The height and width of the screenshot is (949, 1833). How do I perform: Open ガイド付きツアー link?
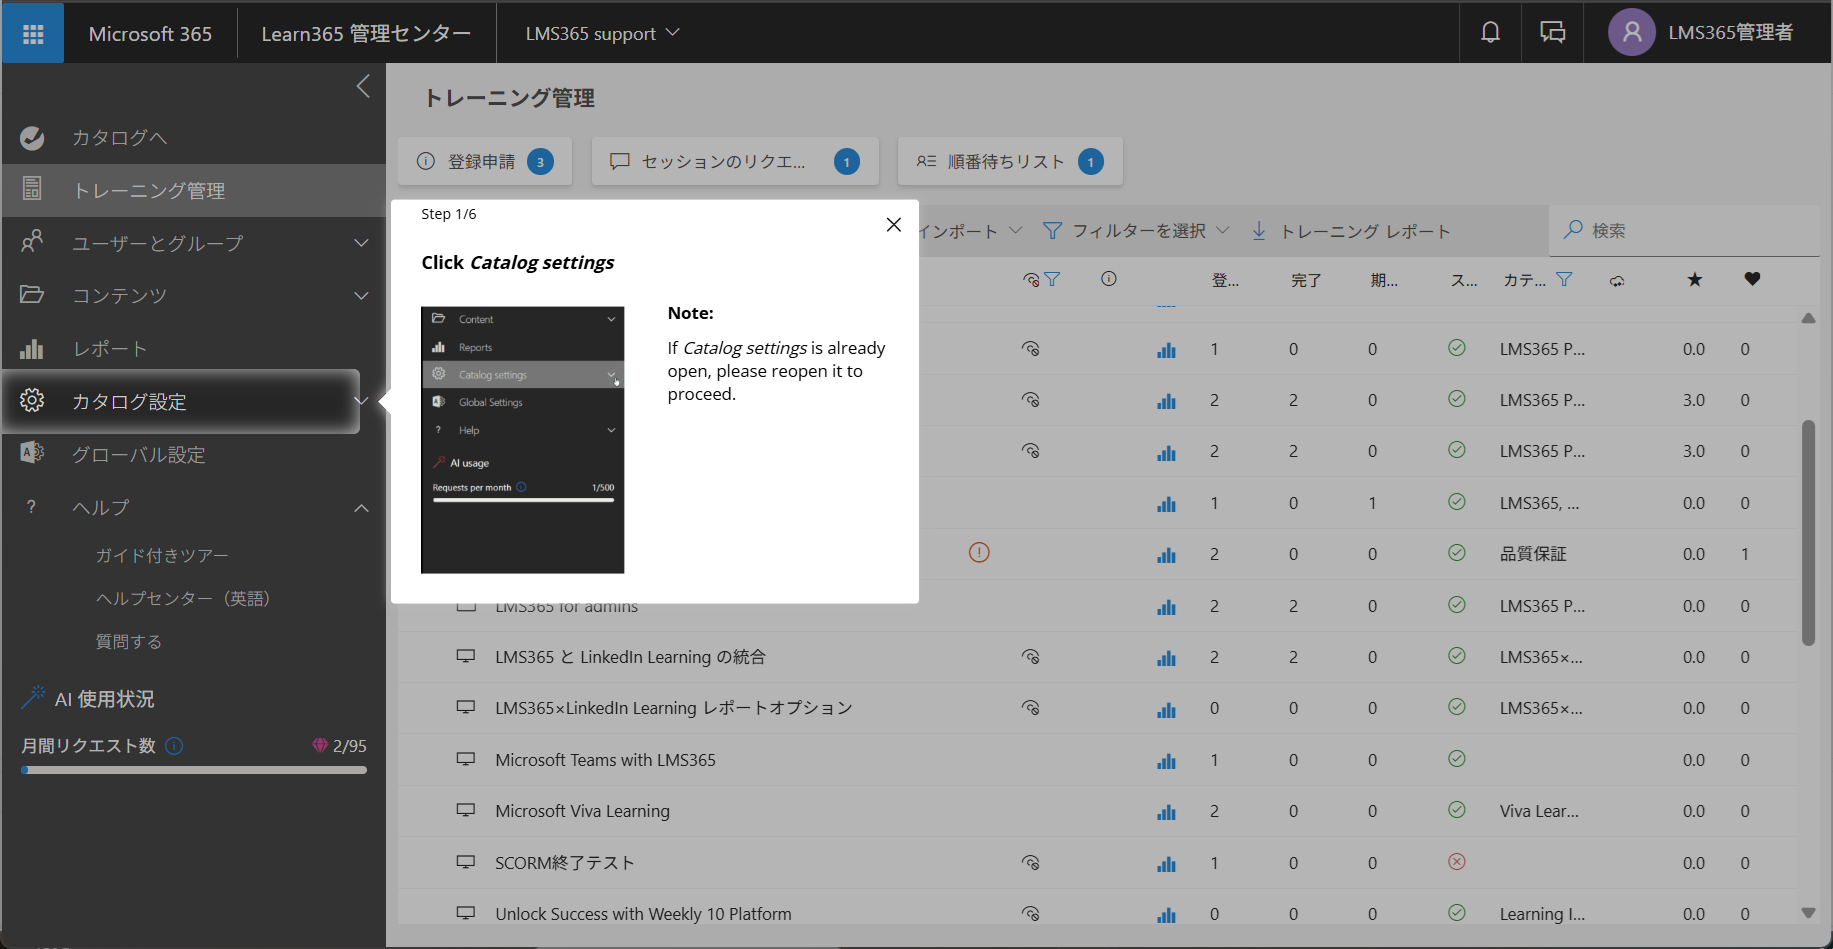coord(162,555)
